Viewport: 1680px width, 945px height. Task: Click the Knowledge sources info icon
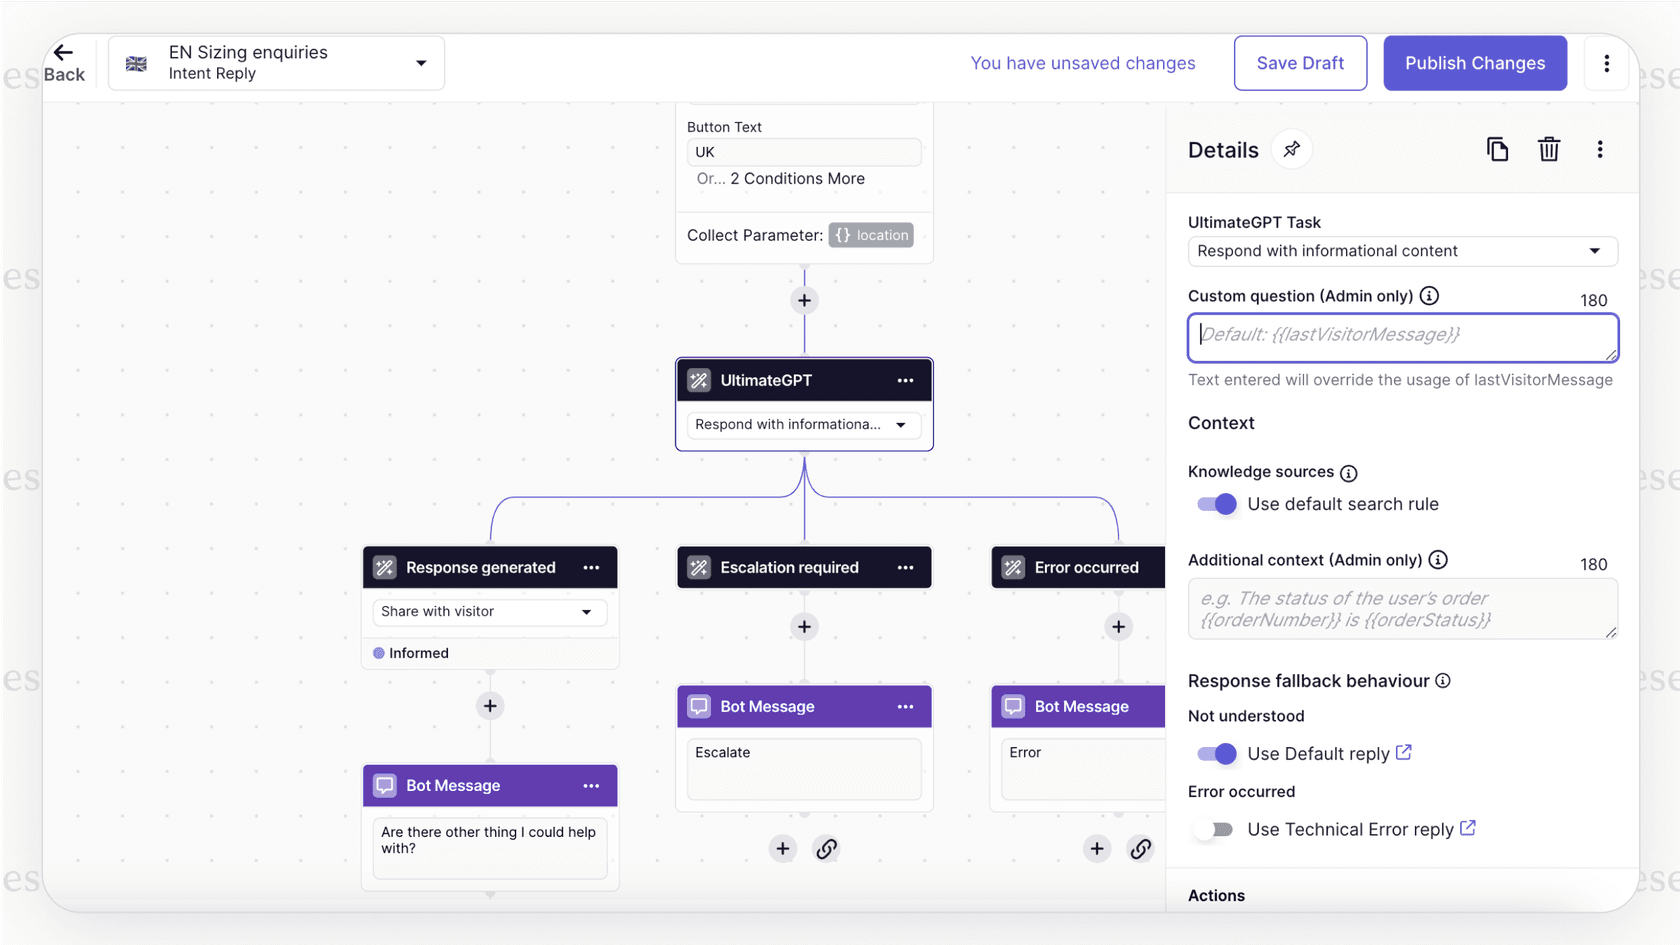(x=1349, y=472)
